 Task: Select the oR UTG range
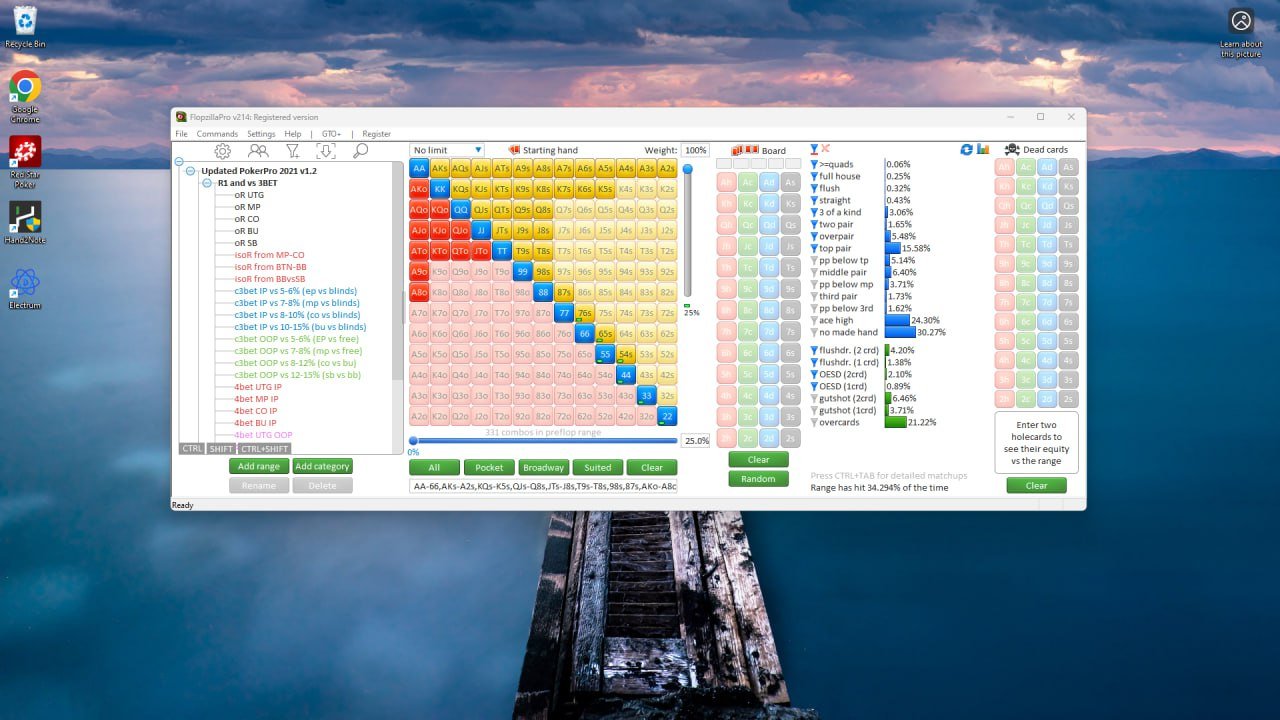[x=249, y=195]
